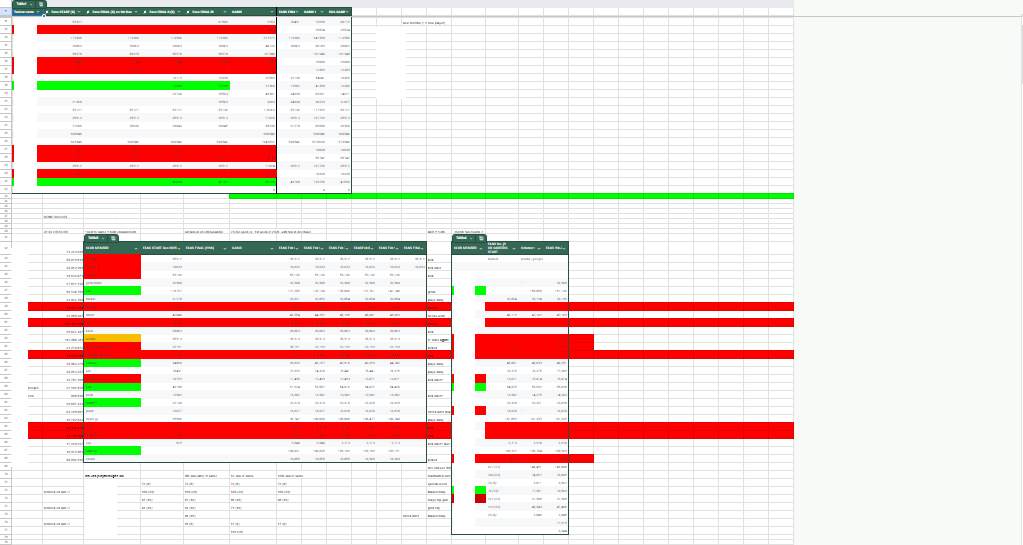The height and width of the screenshot is (545, 1023).
Task: Click the column type icon of the top table's third column
Action: (87, 12)
